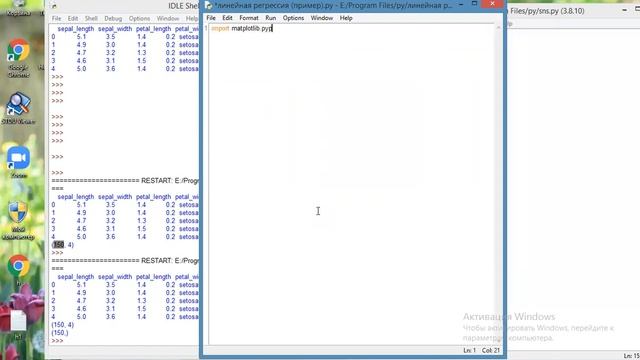Click line number 1 in editor gutter
The height and width of the screenshot is (360, 640).
(206, 29)
